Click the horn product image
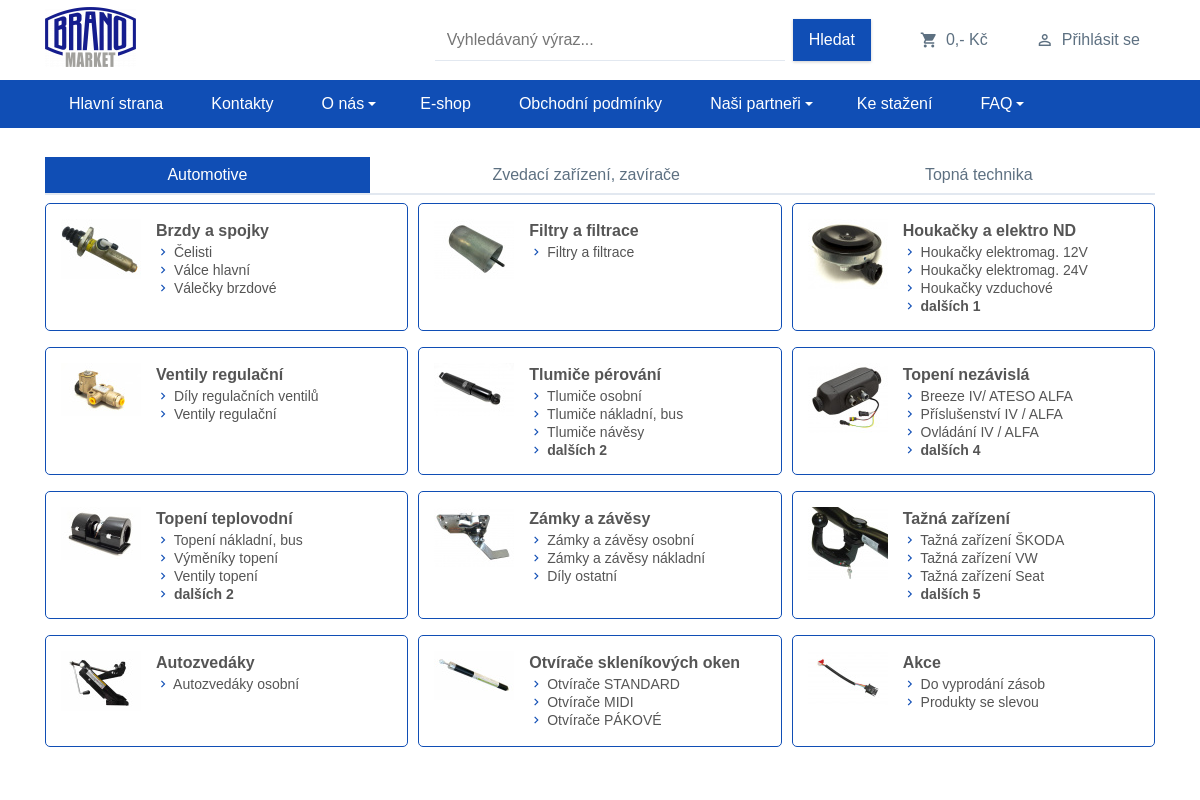 pyautogui.click(x=846, y=252)
